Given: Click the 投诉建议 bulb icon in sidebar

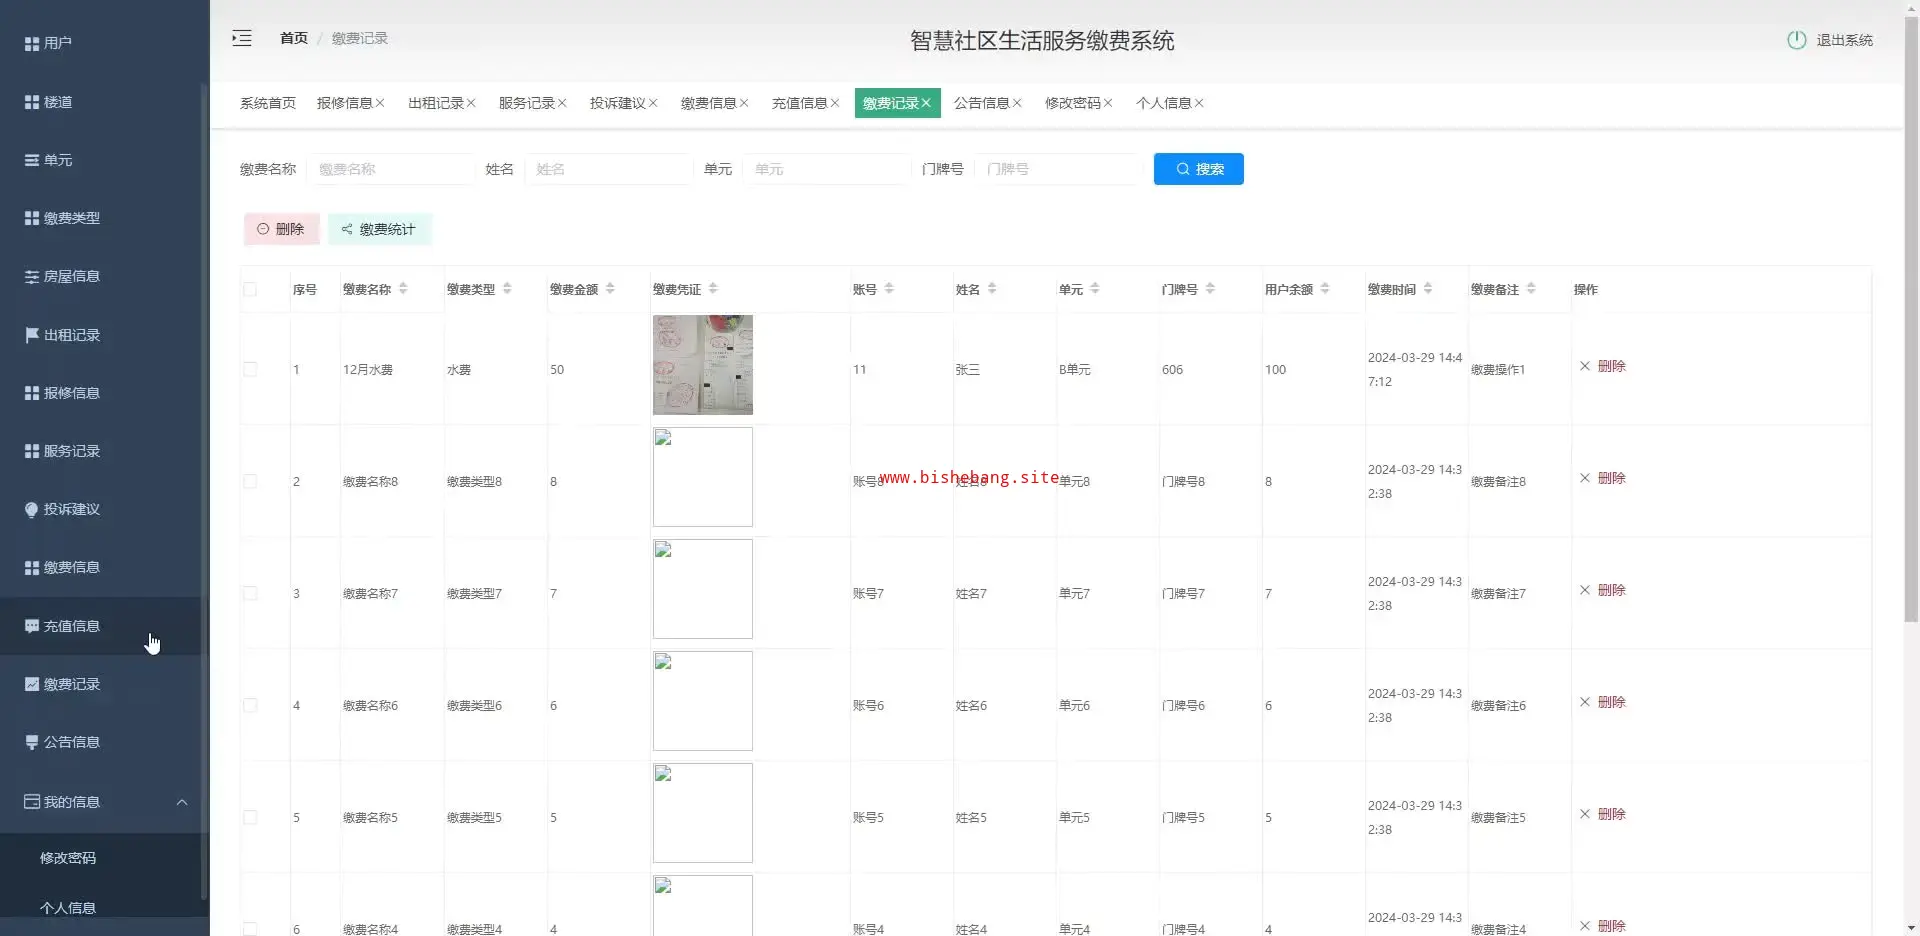Looking at the screenshot, I should pyautogui.click(x=32, y=509).
